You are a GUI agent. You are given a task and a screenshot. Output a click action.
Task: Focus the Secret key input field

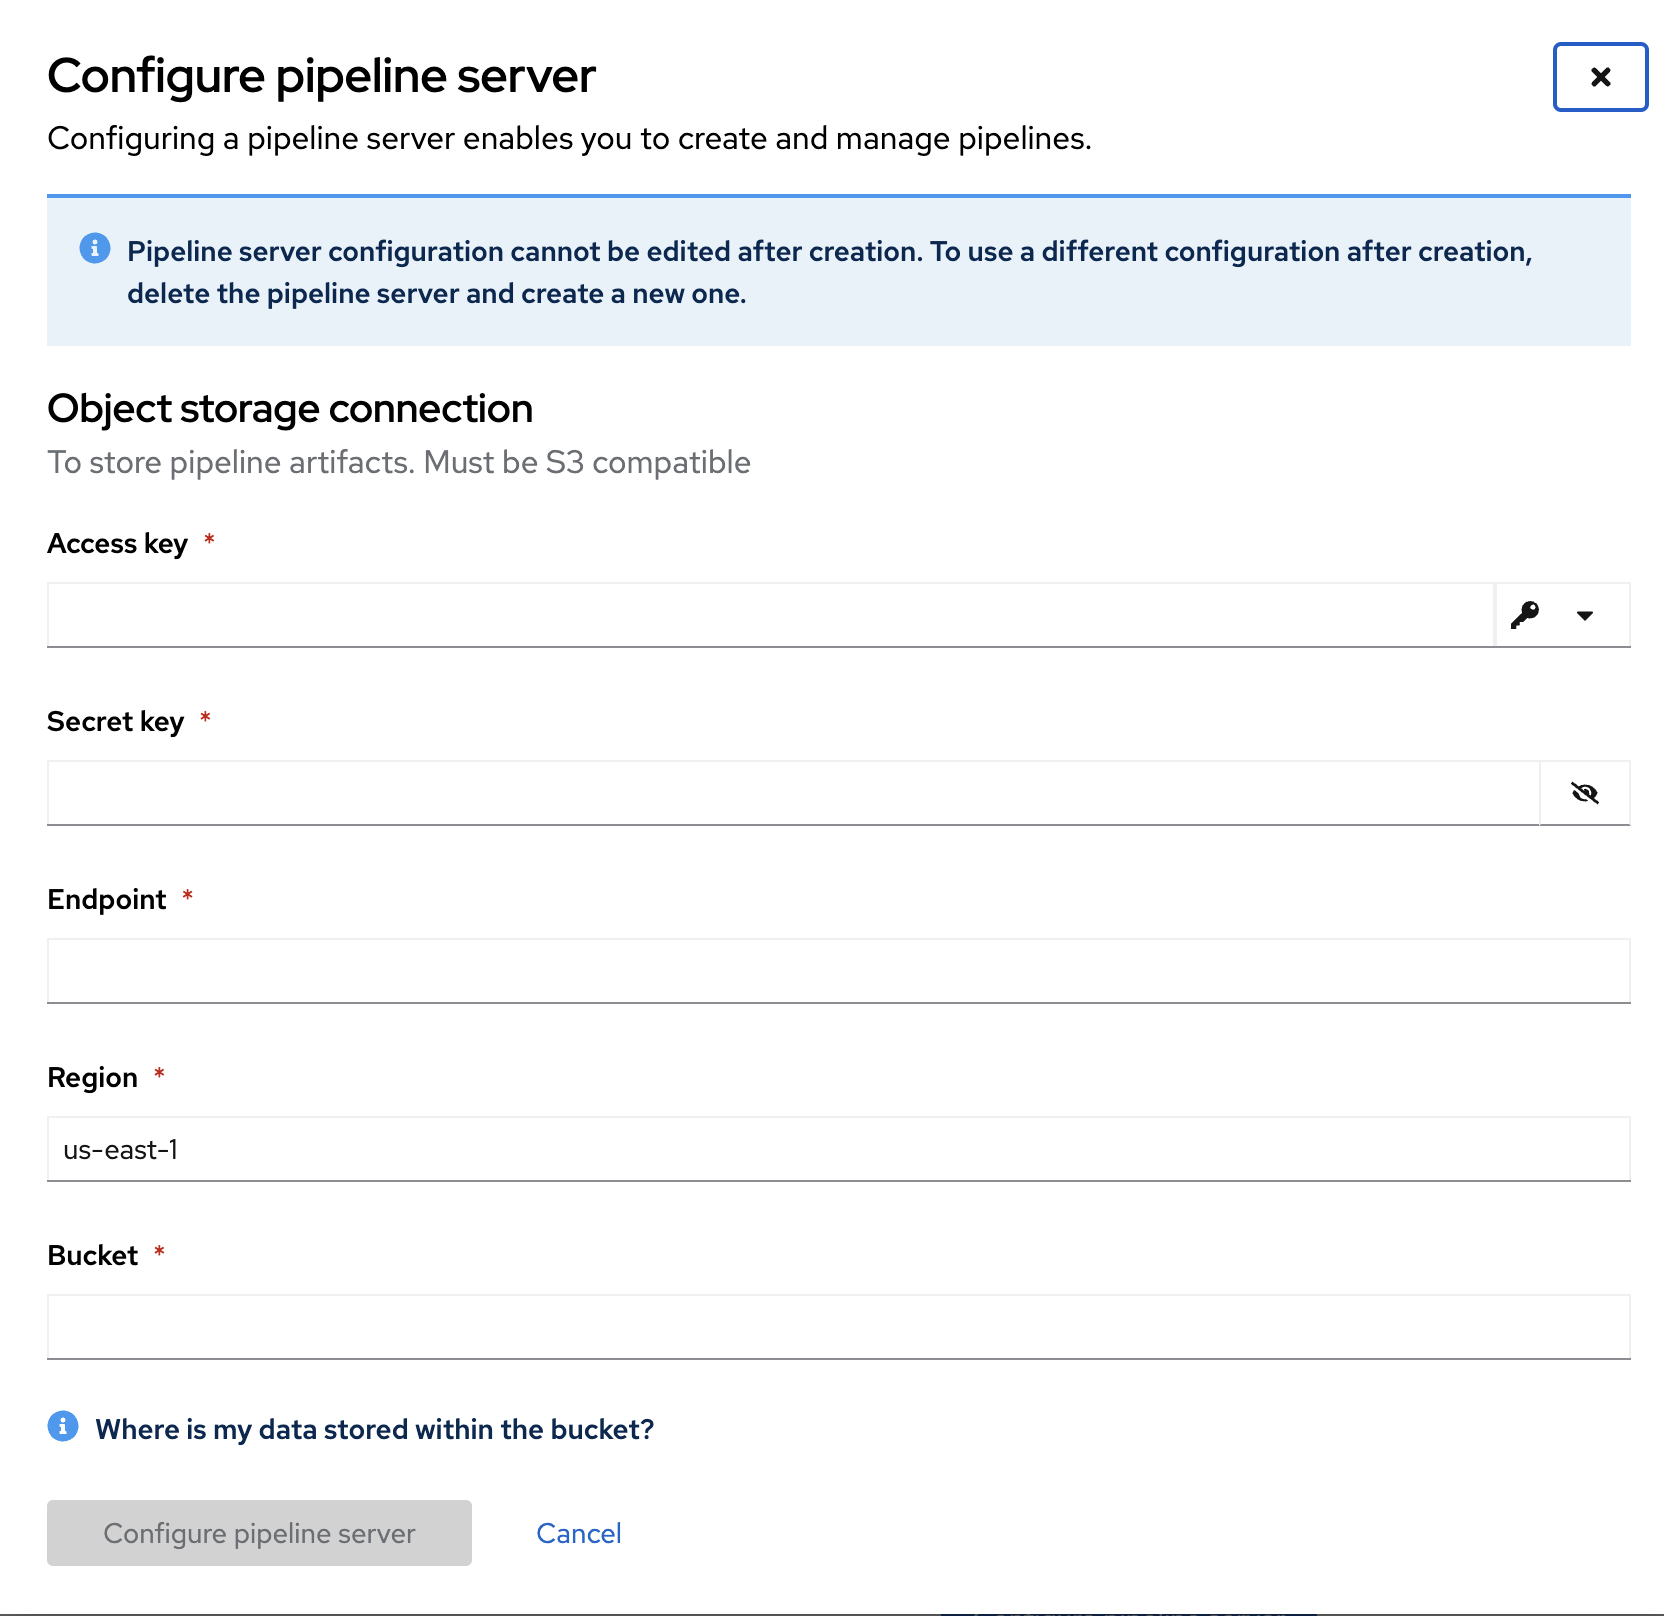(x=793, y=793)
